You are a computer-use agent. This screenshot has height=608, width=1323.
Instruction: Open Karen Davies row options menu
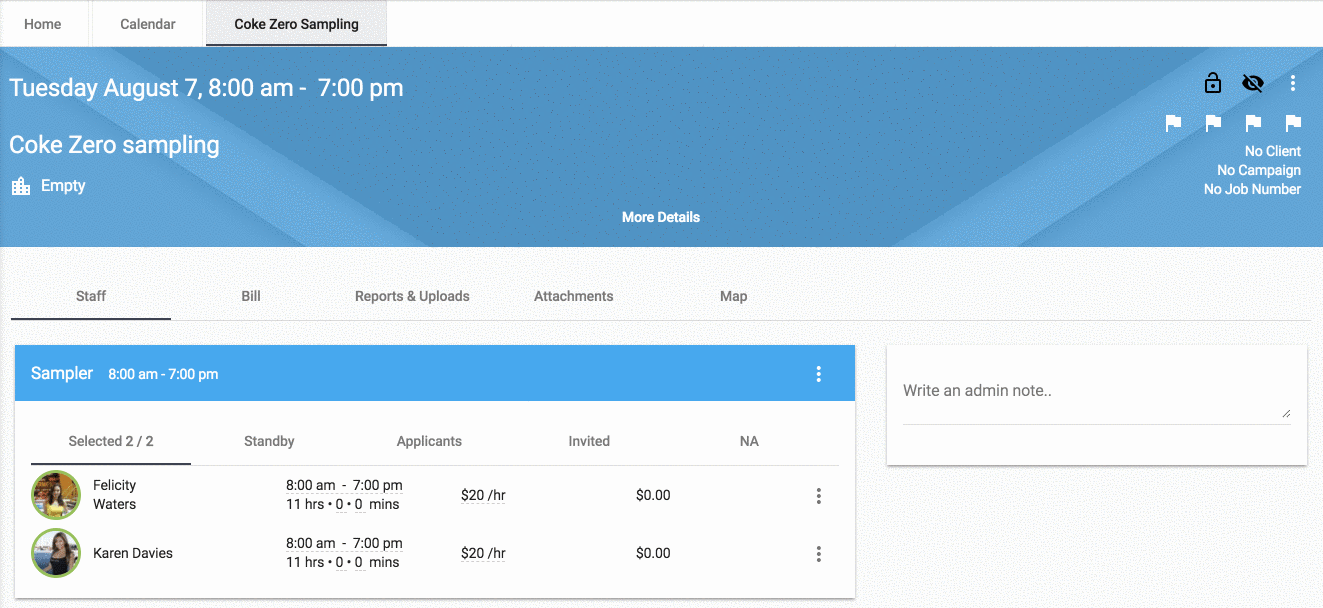(819, 553)
